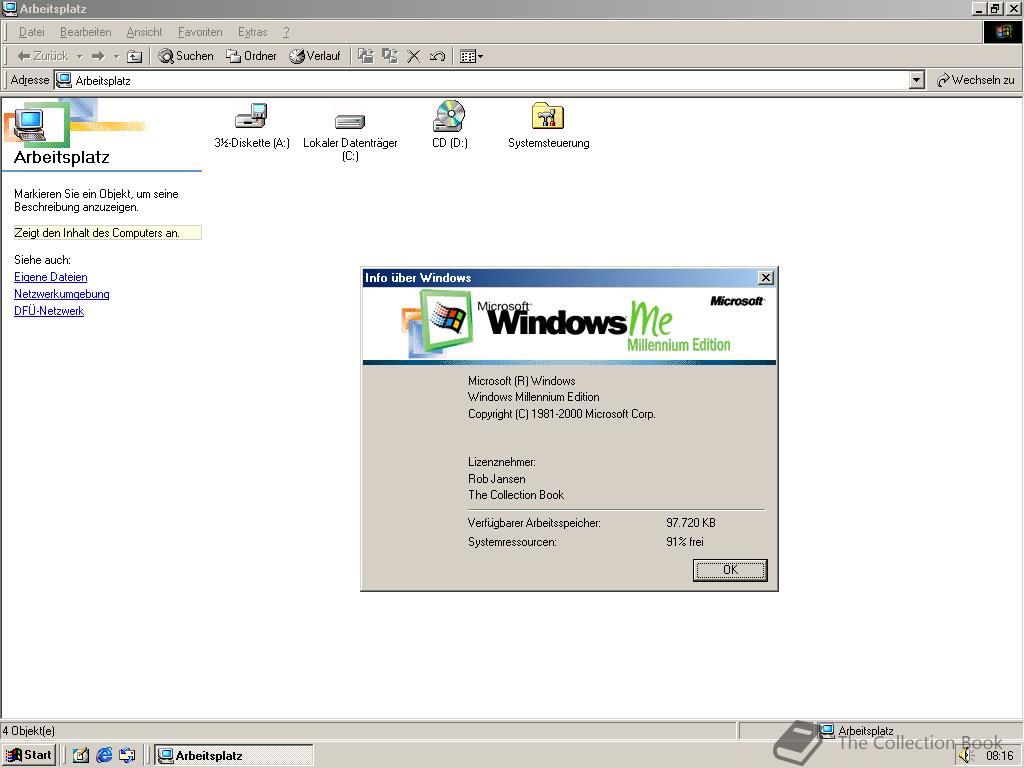
Task: Click the move-to-folder toolbar icon
Action: [x=366, y=56]
